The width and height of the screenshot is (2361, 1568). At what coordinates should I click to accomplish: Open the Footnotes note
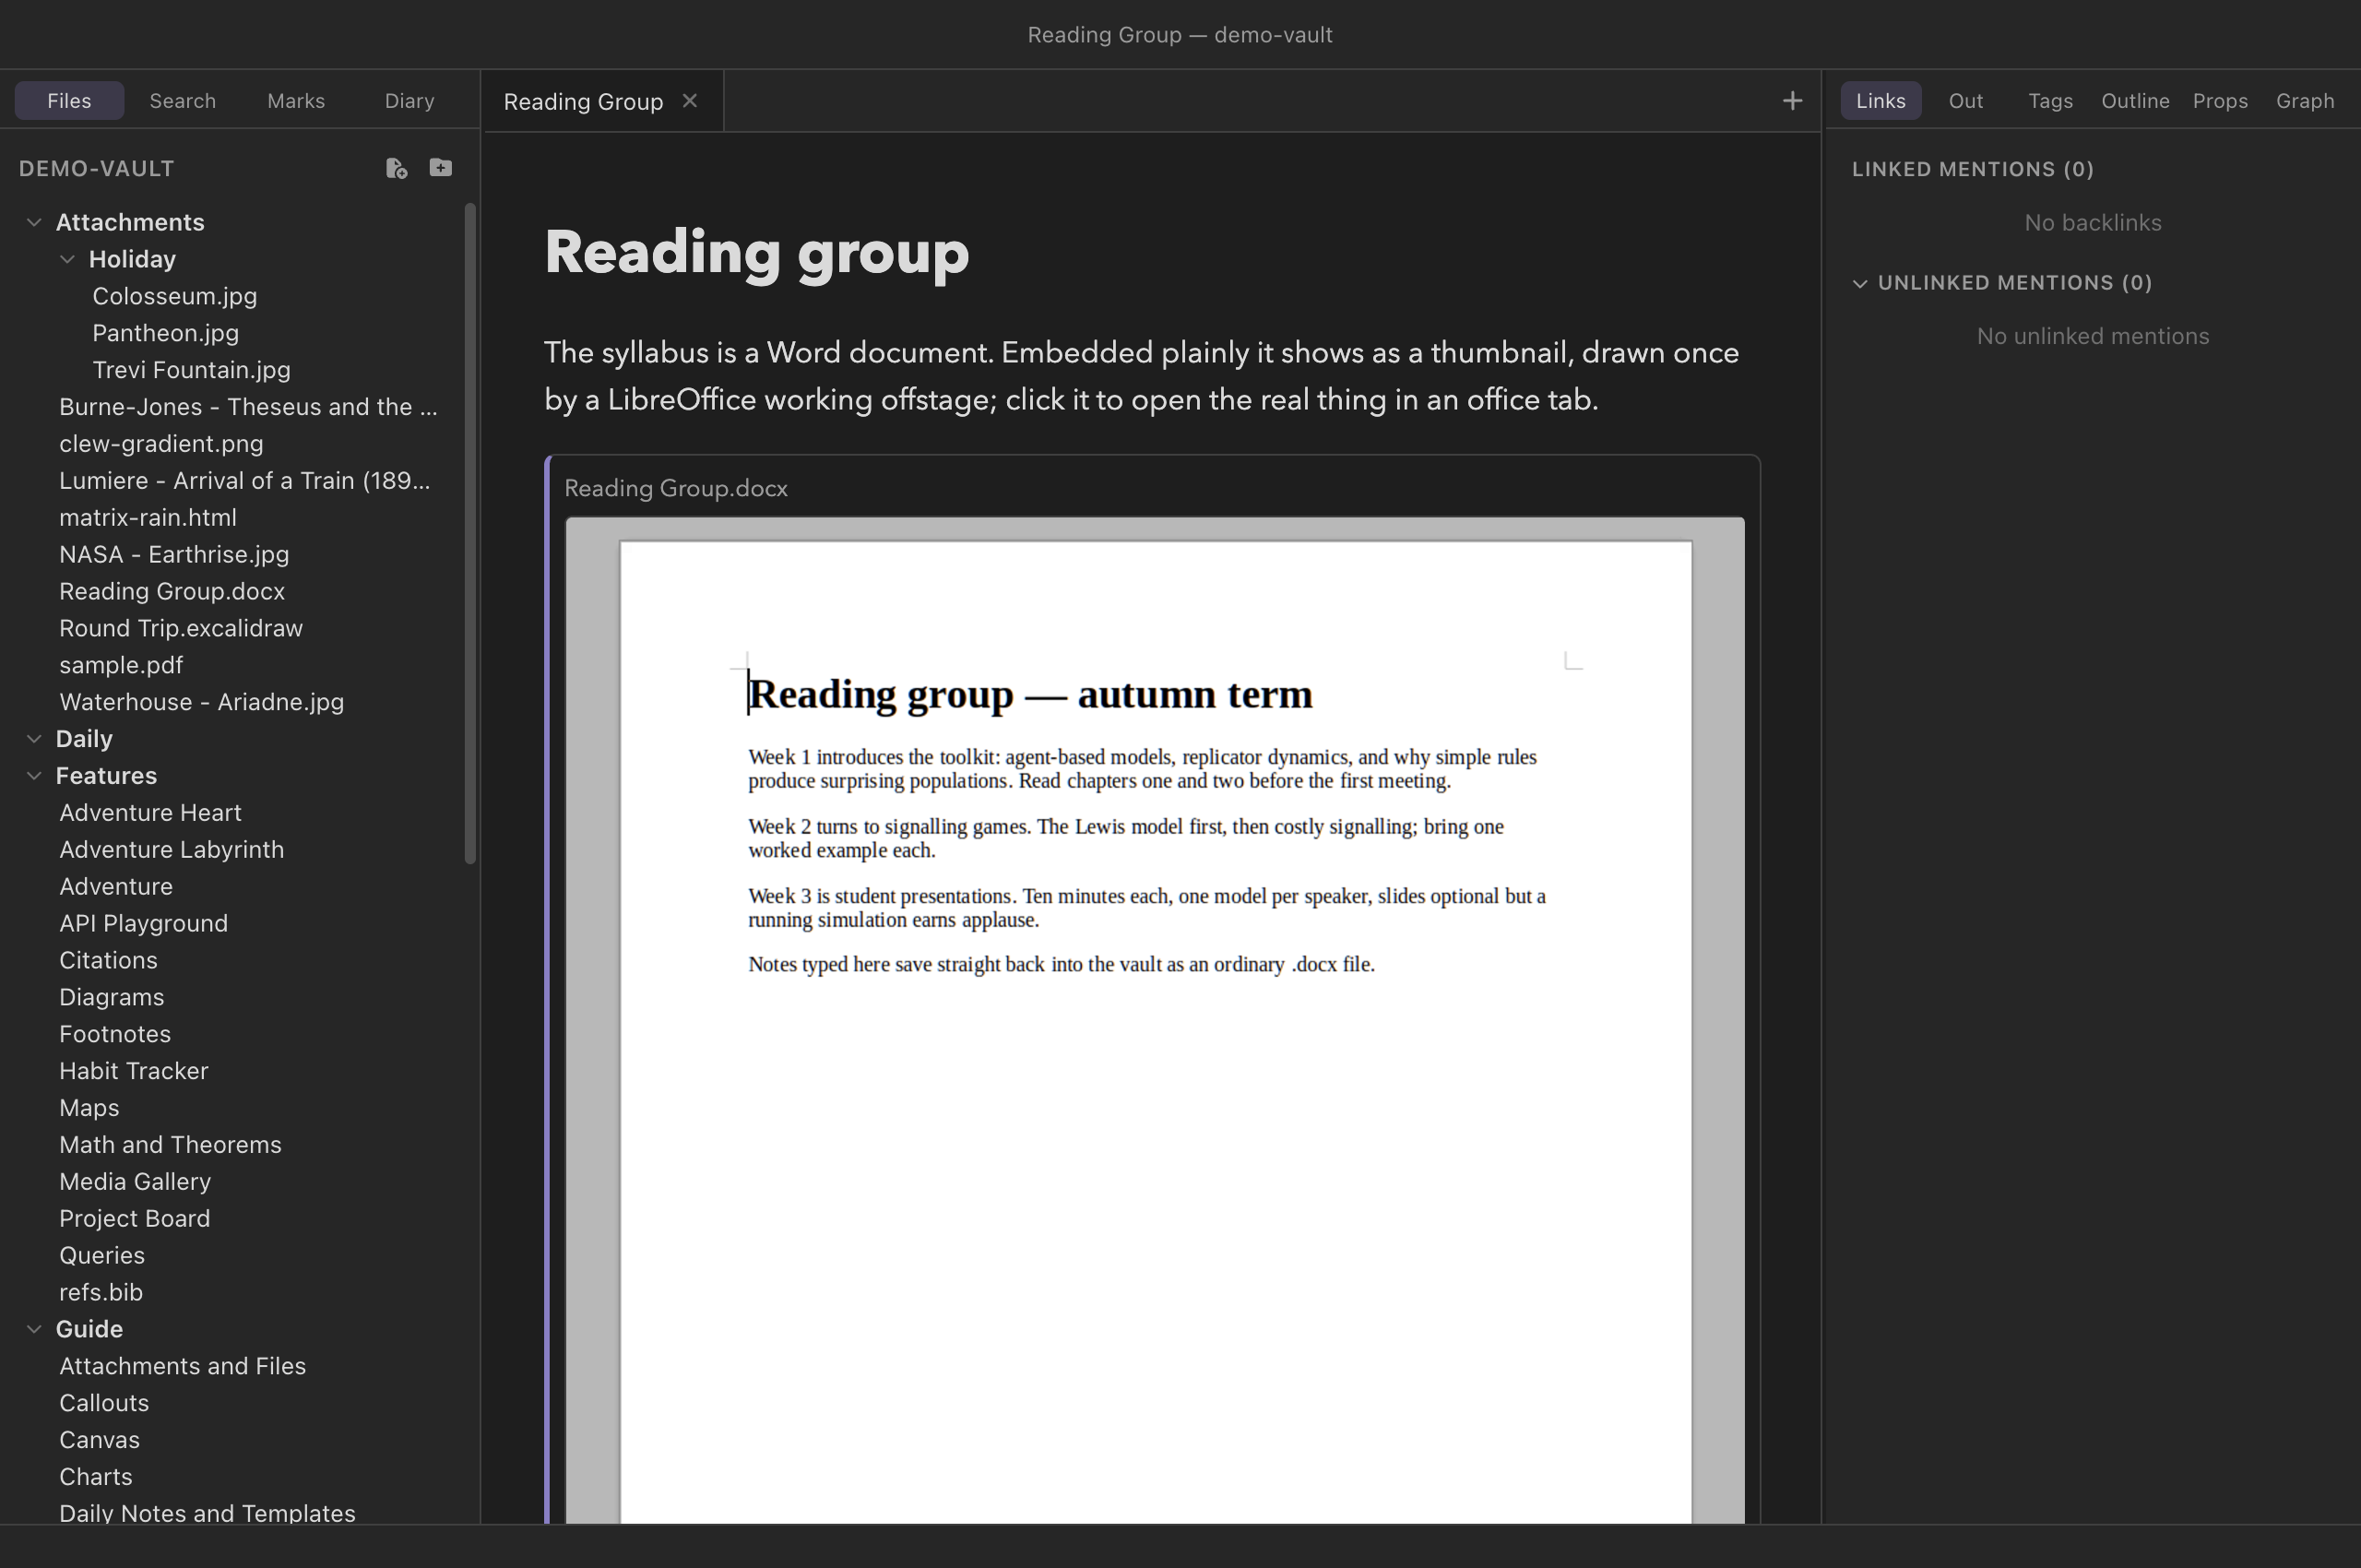click(x=115, y=1034)
